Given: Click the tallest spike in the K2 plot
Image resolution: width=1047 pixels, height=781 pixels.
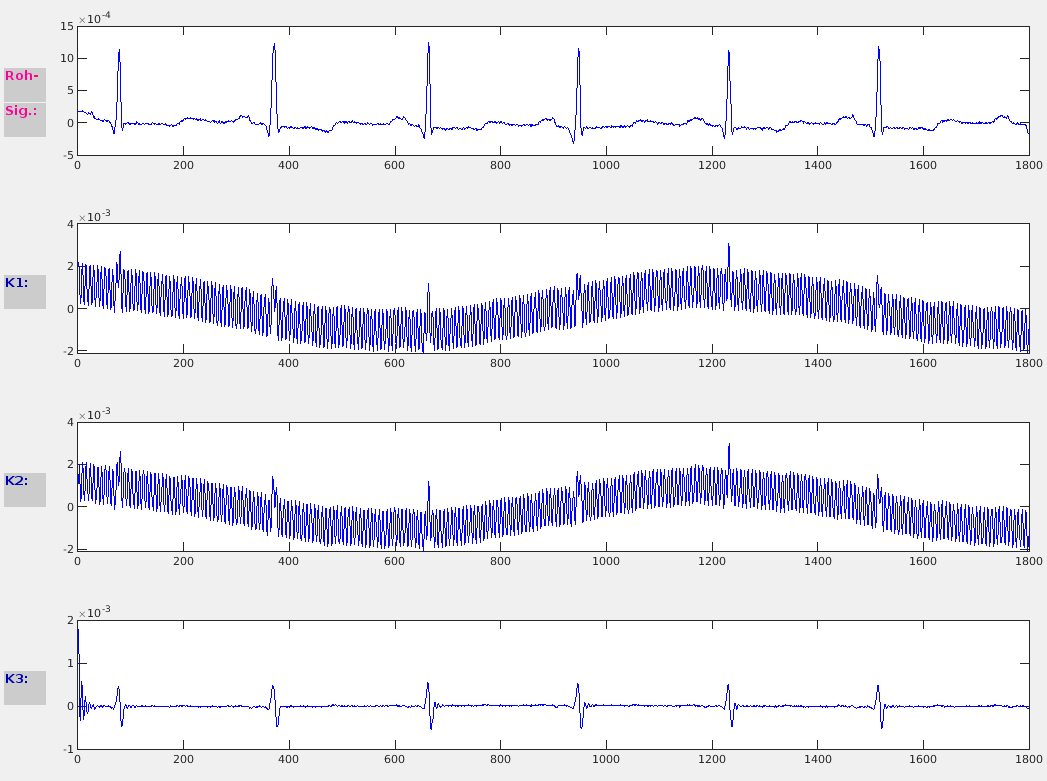Looking at the screenshot, I should coord(728,446).
